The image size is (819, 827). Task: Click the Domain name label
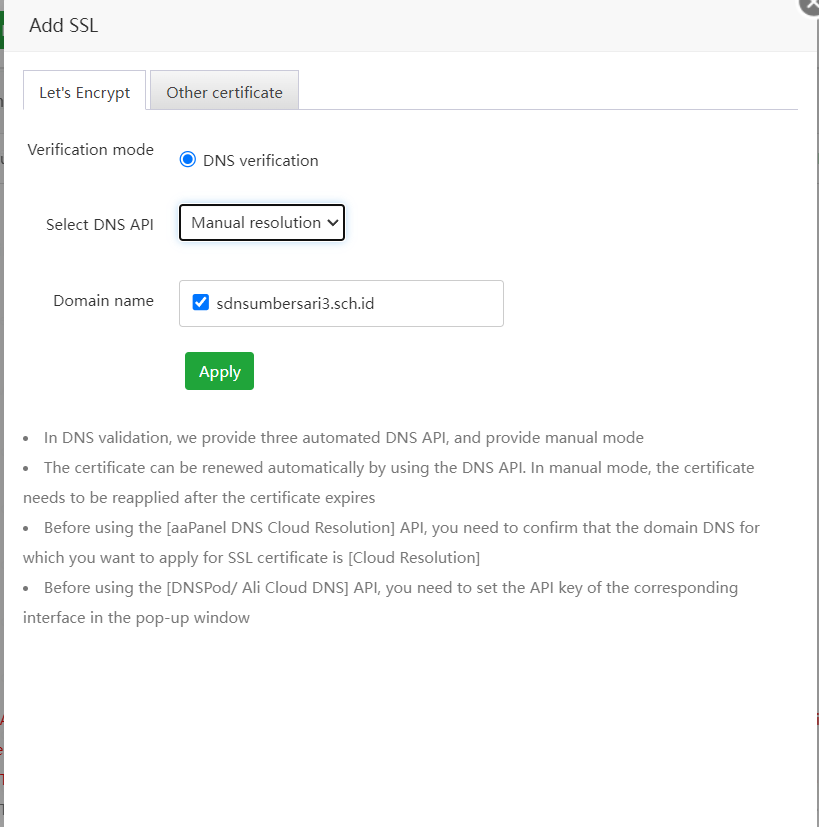point(103,301)
